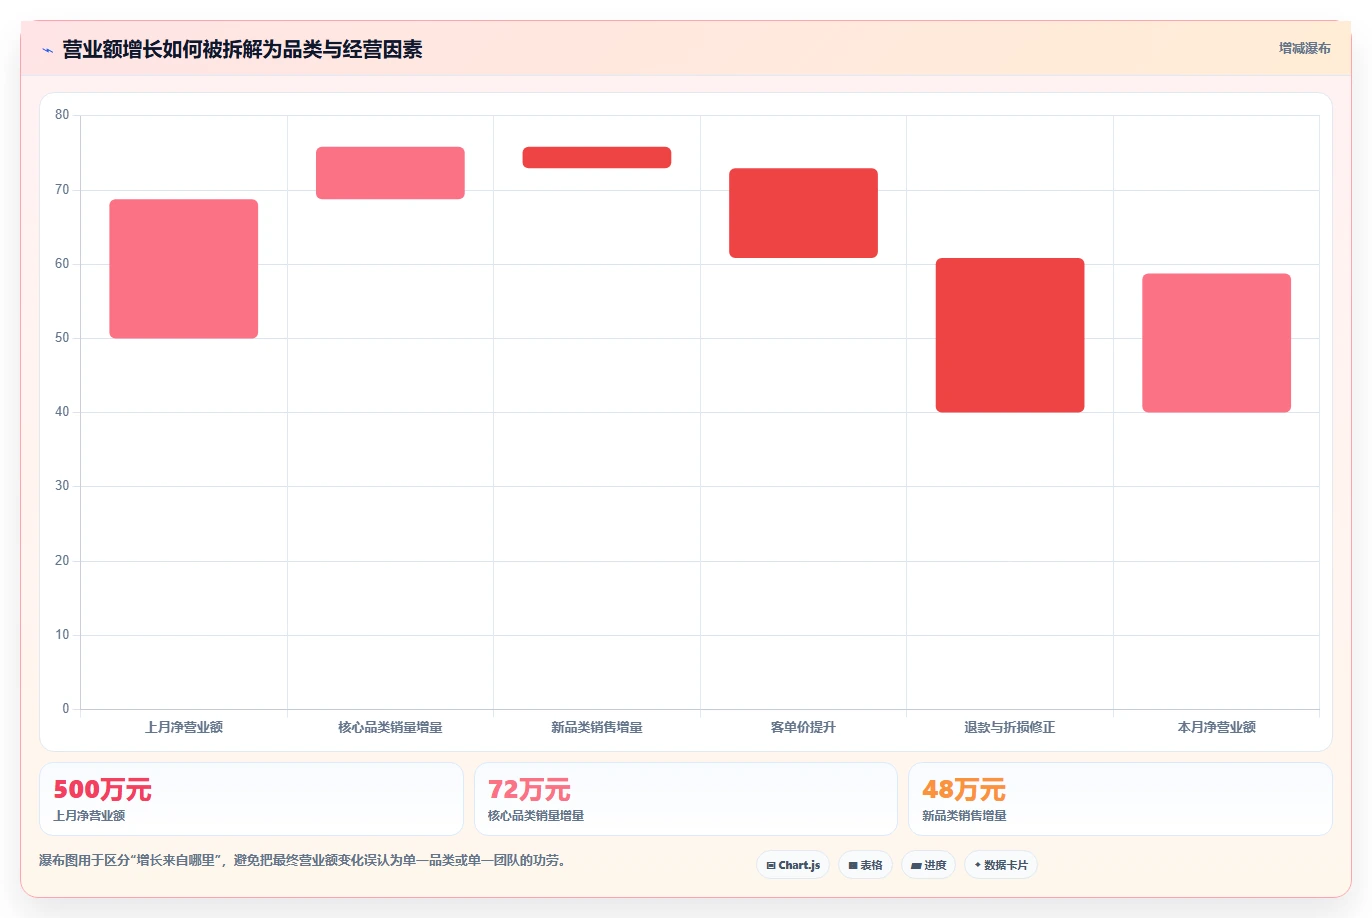Click the footnote text about 瀑布图

pos(305,860)
